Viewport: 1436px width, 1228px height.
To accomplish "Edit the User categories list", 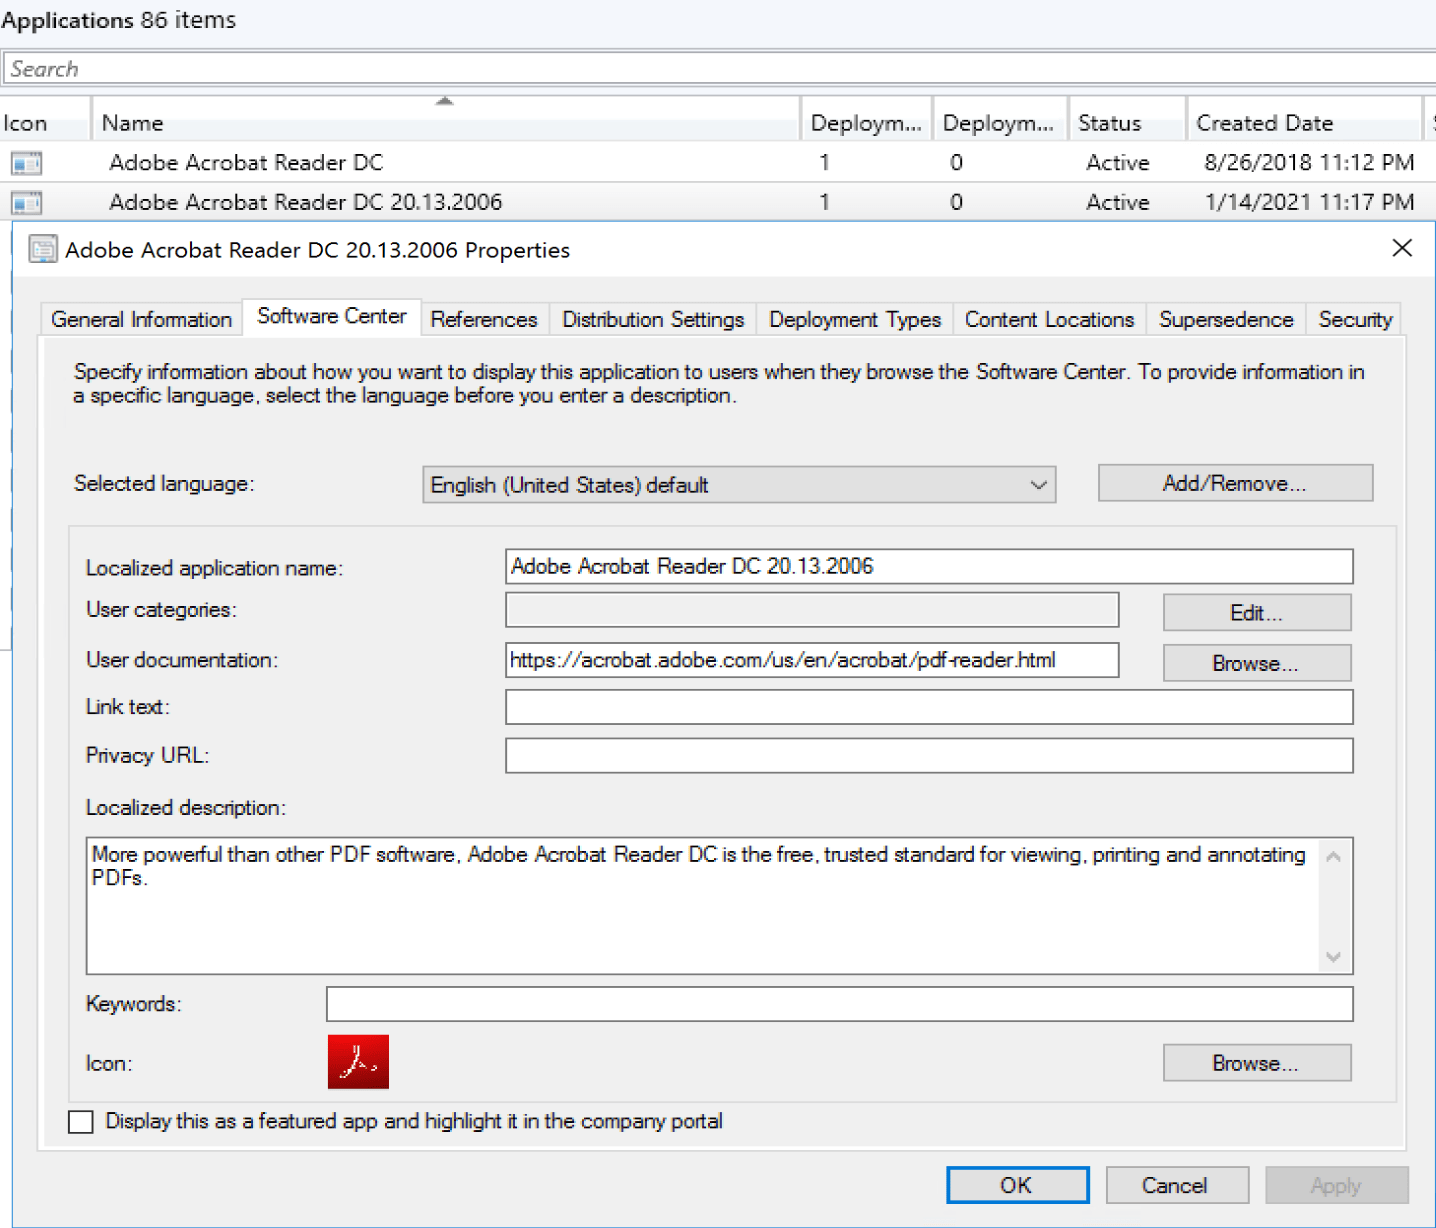I will click(1256, 611).
